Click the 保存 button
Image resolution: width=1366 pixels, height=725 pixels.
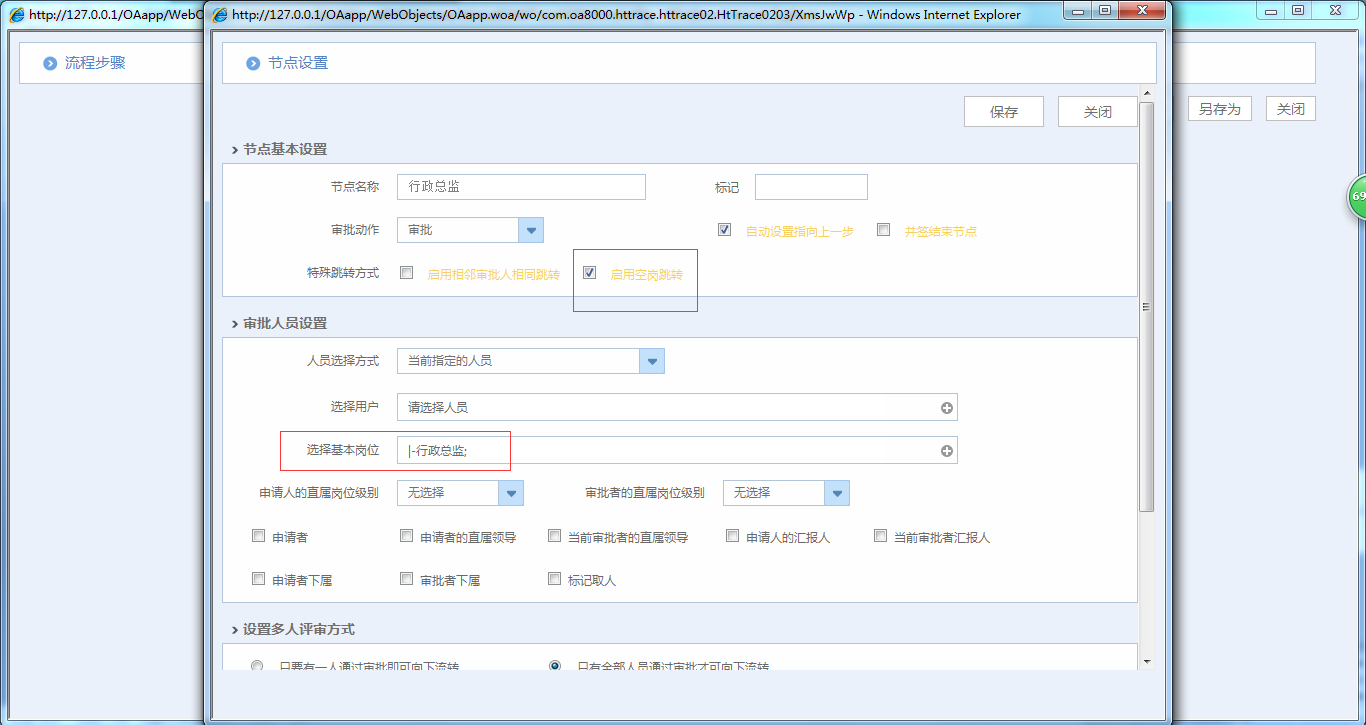1003,111
